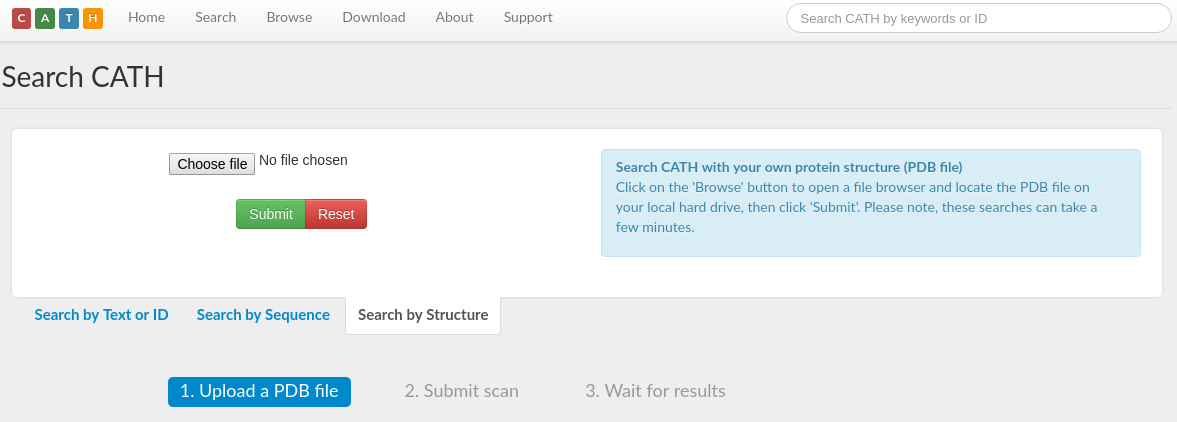Viewport: 1177px width, 422px height.
Task: Click the green Submit button
Action: pos(270,214)
